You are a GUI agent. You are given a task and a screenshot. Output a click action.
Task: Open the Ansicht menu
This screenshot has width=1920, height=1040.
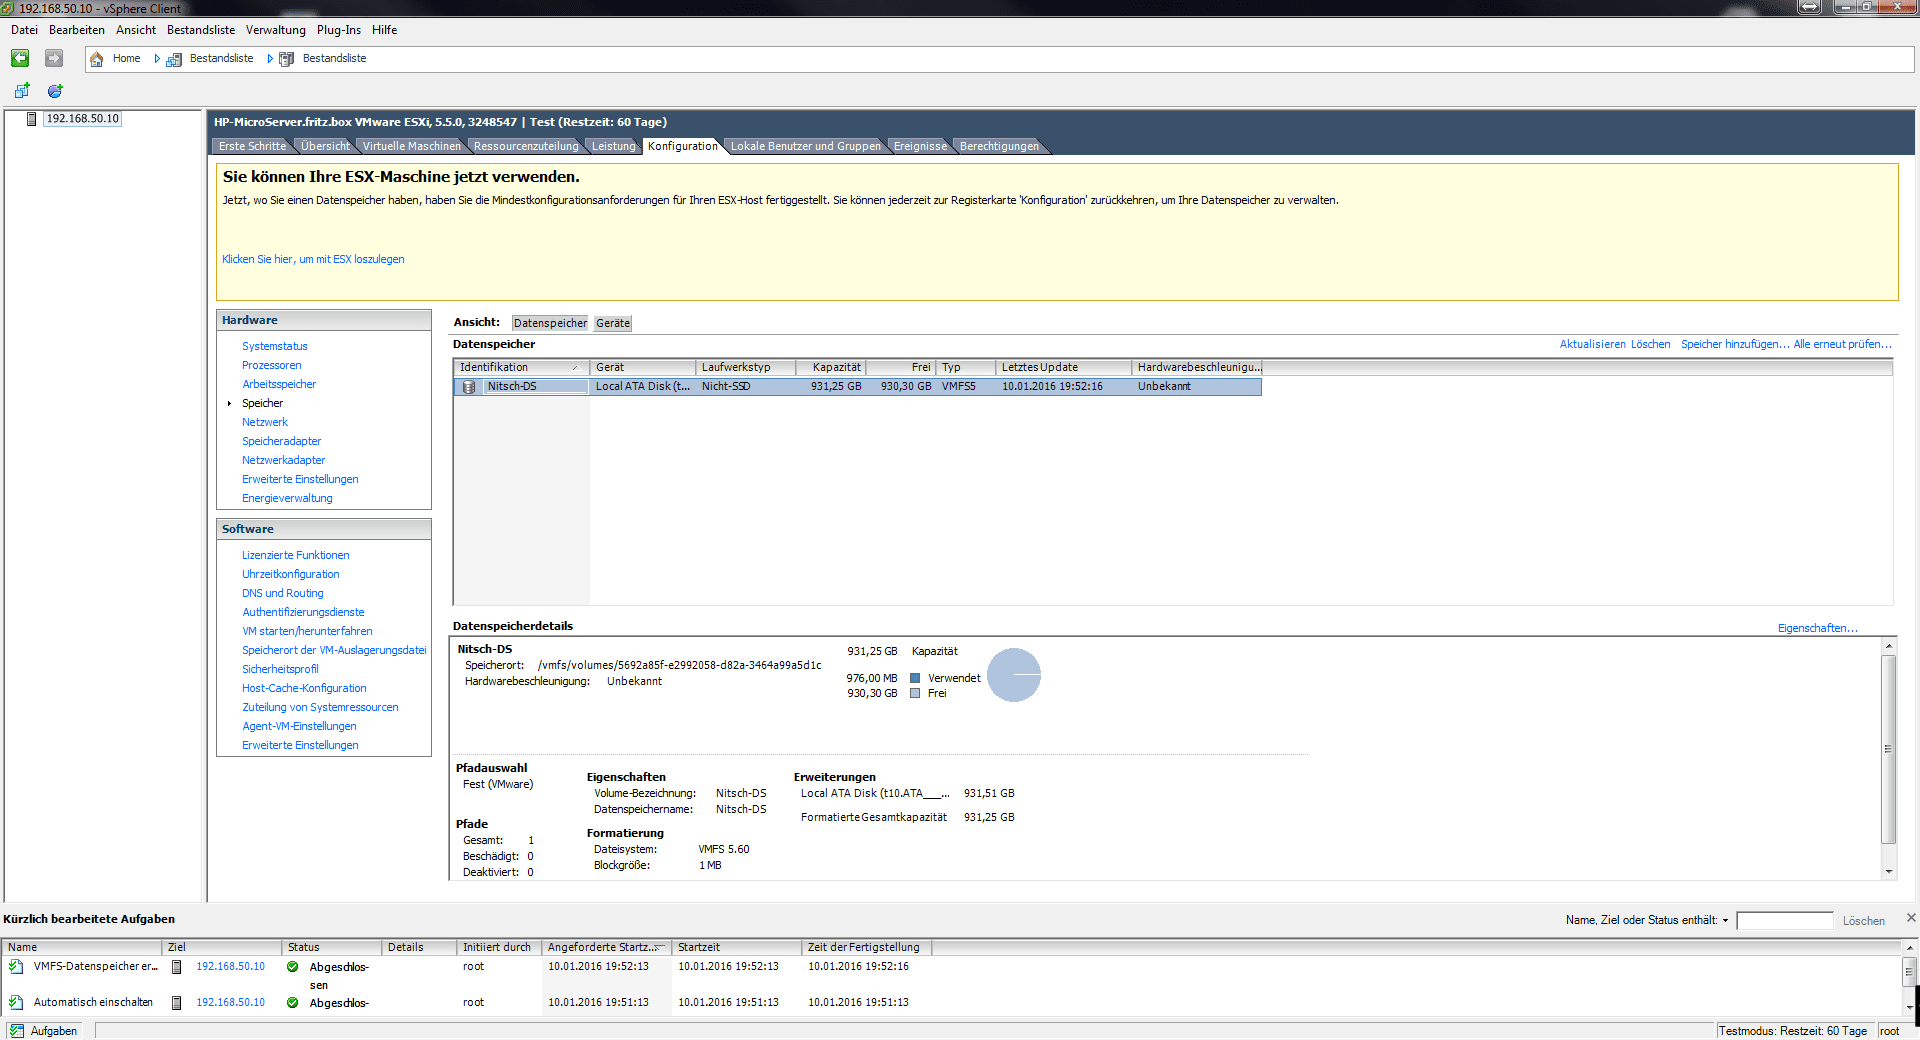tap(136, 30)
